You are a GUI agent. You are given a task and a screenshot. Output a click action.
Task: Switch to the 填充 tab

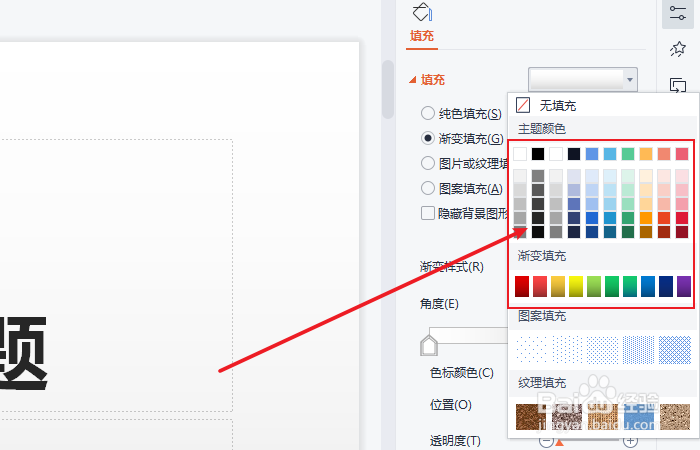tap(422, 36)
